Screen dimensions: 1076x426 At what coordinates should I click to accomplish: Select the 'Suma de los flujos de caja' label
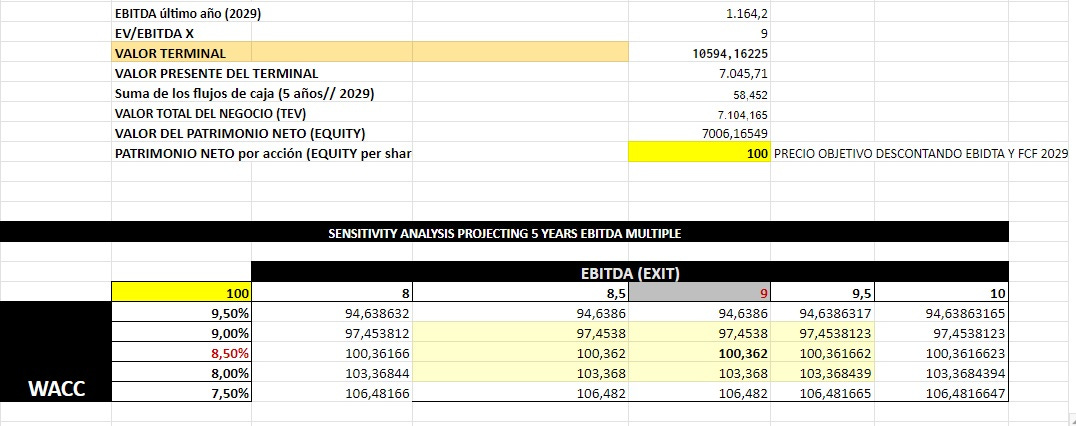pyautogui.click(x=244, y=93)
